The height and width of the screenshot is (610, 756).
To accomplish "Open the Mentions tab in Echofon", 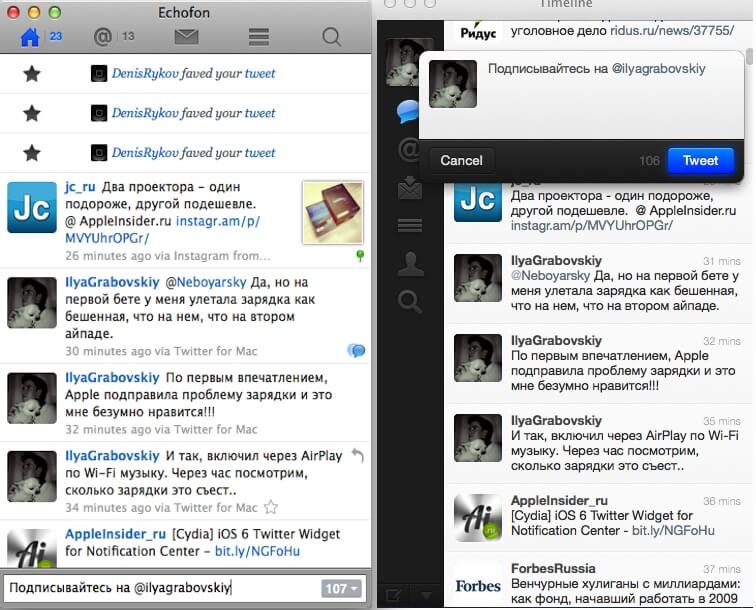I will [102, 37].
